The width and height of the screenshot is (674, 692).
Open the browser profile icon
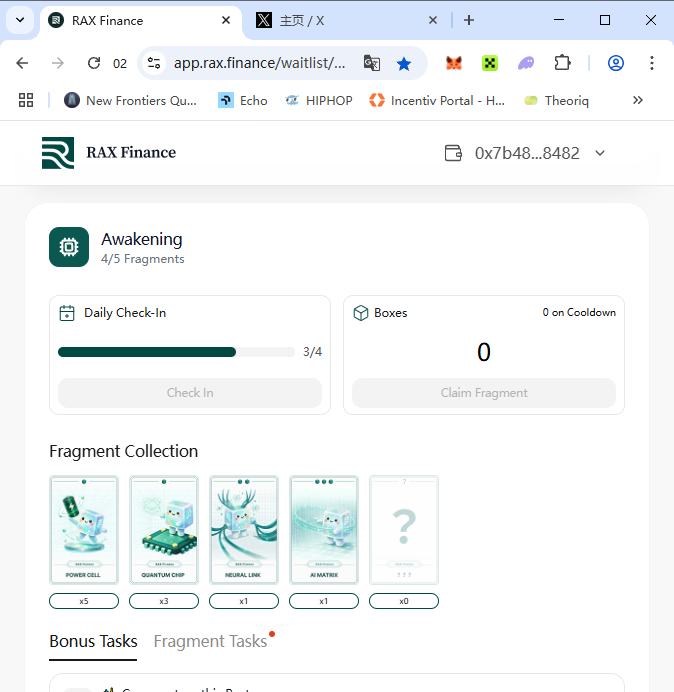point(616,63)
